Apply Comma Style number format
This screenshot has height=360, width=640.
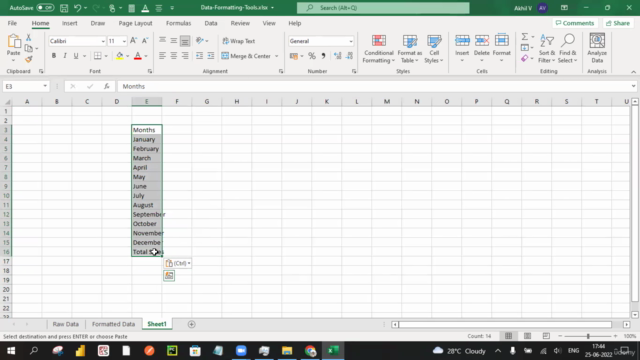click(323, 56)
